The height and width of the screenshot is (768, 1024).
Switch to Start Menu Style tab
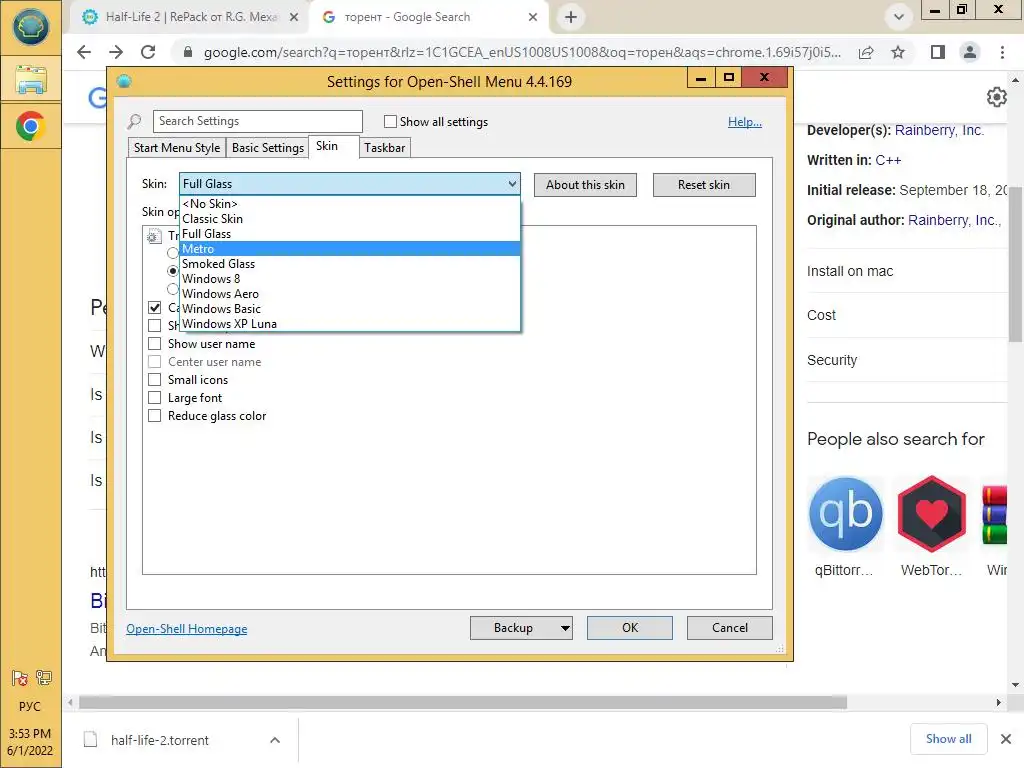tap(176, 148)
